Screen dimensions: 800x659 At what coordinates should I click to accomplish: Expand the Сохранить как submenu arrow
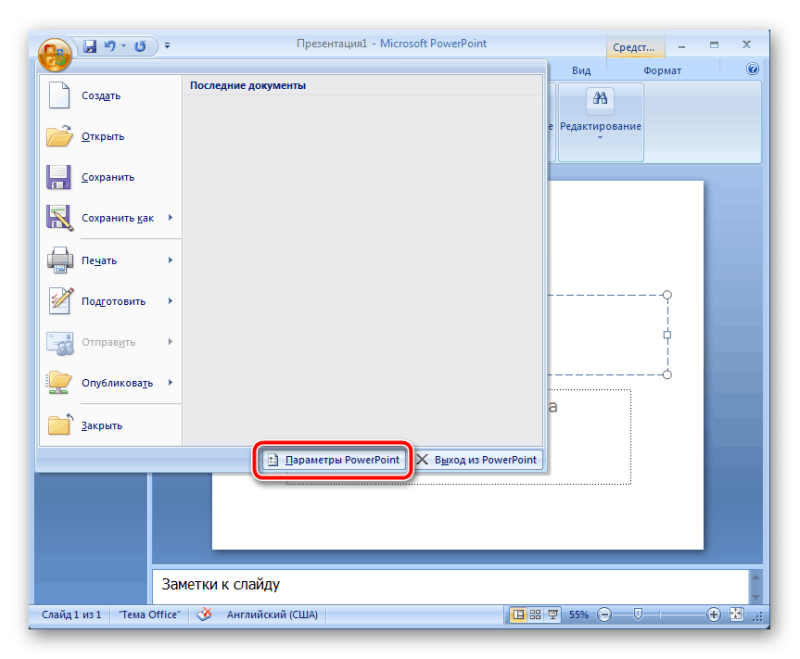171,218
